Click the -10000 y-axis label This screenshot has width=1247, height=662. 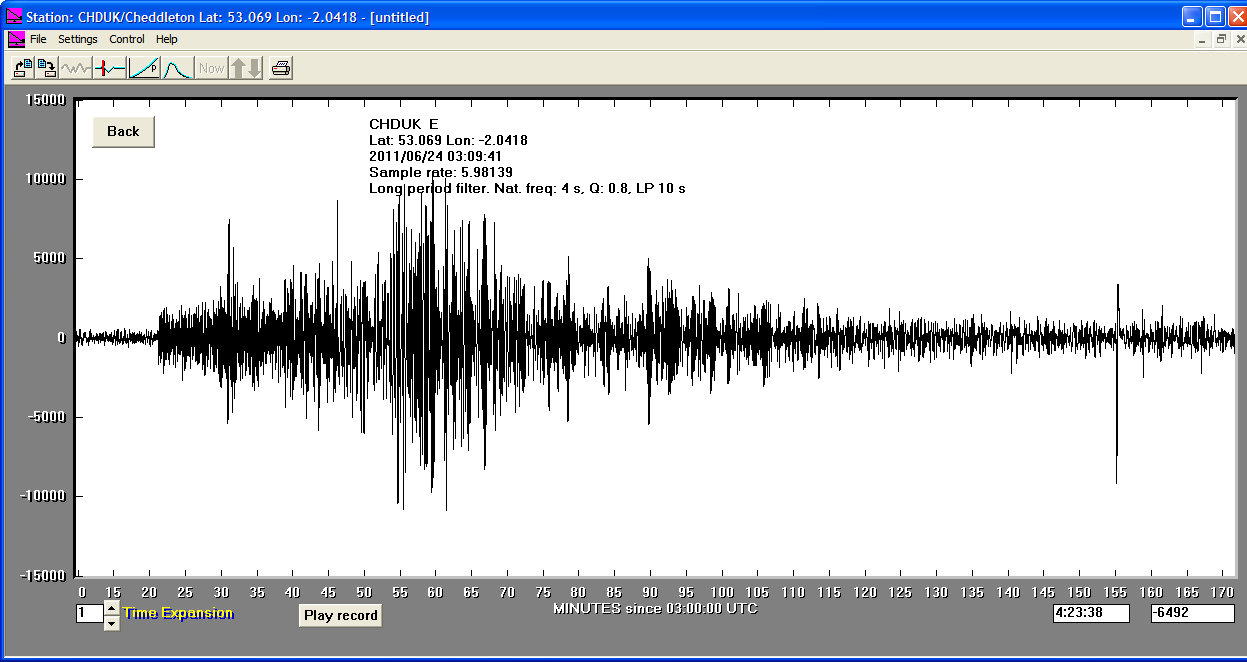click(x=44, y=496)
